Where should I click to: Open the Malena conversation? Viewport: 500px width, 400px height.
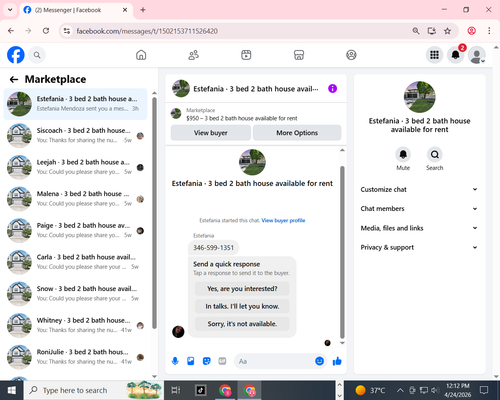[x=75, y=199]
